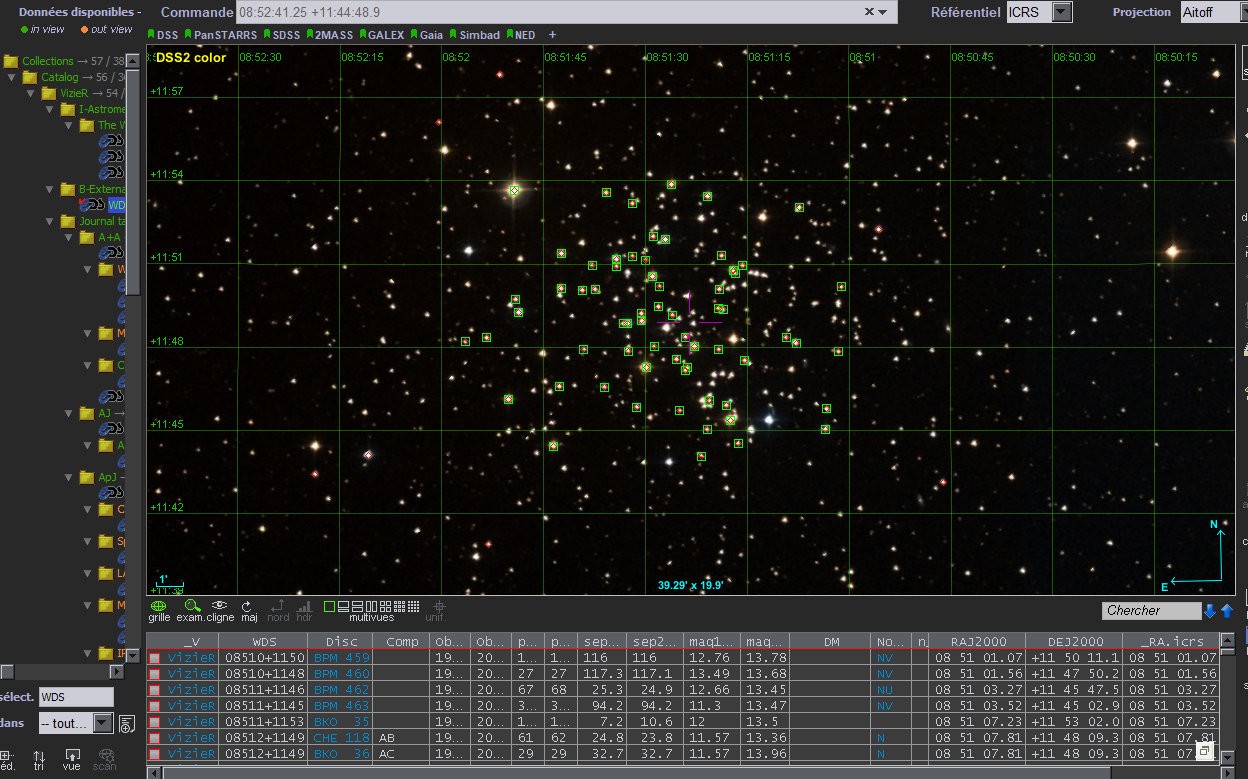This screenshot has width=1248, height=779.
Task: Select the single-view multivues layout
Action: coord(329,607)
